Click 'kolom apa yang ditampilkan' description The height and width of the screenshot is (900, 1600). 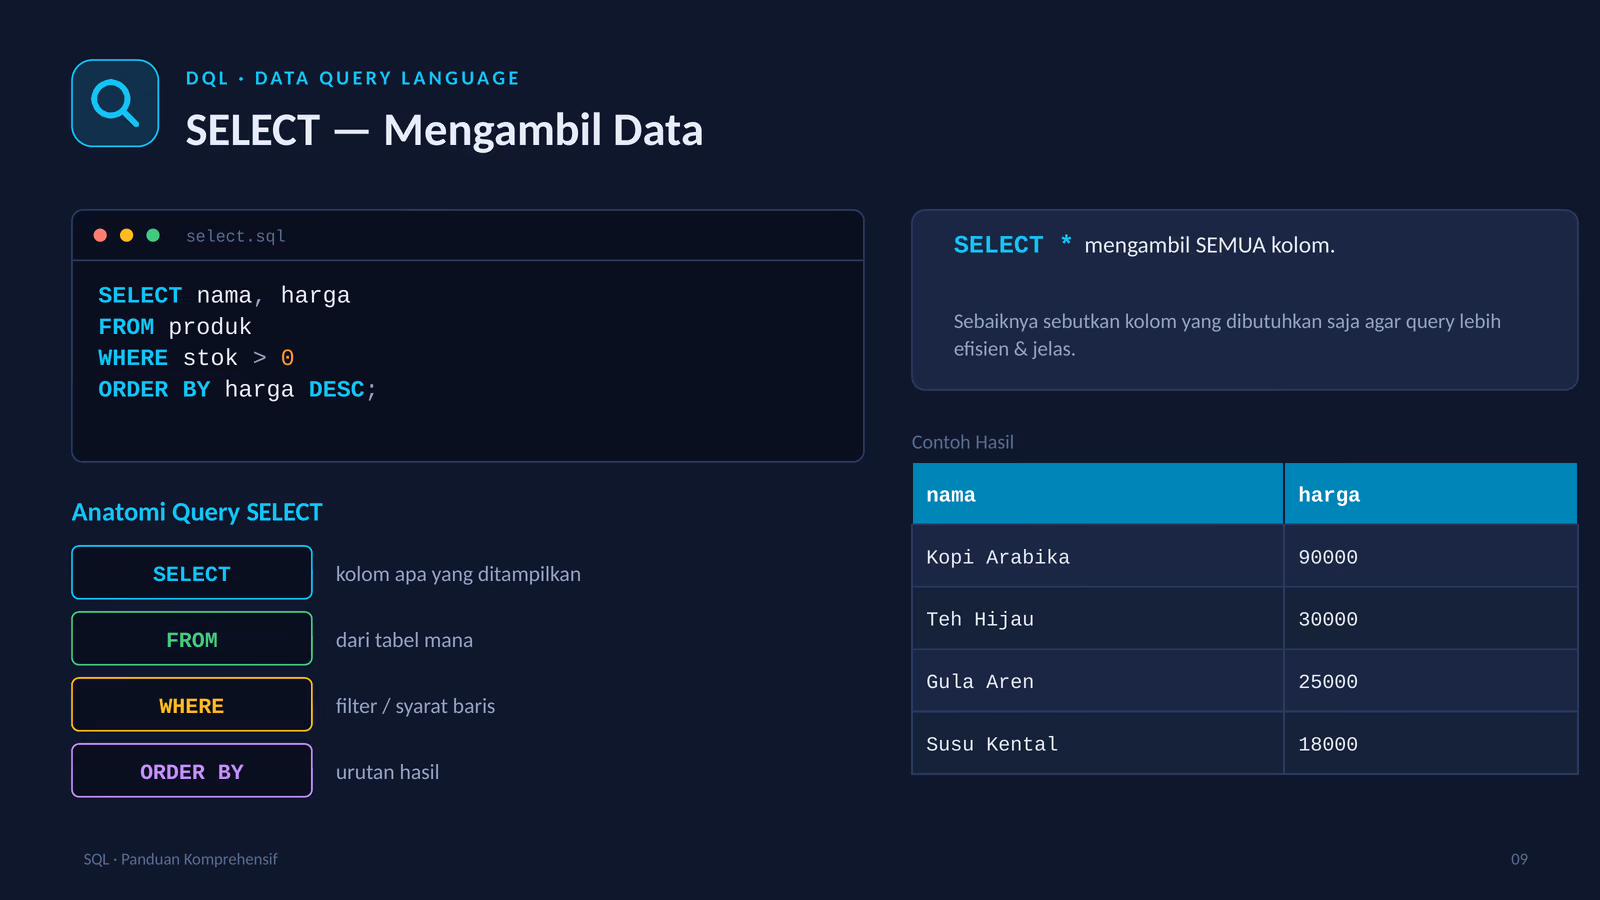(458, 574)
